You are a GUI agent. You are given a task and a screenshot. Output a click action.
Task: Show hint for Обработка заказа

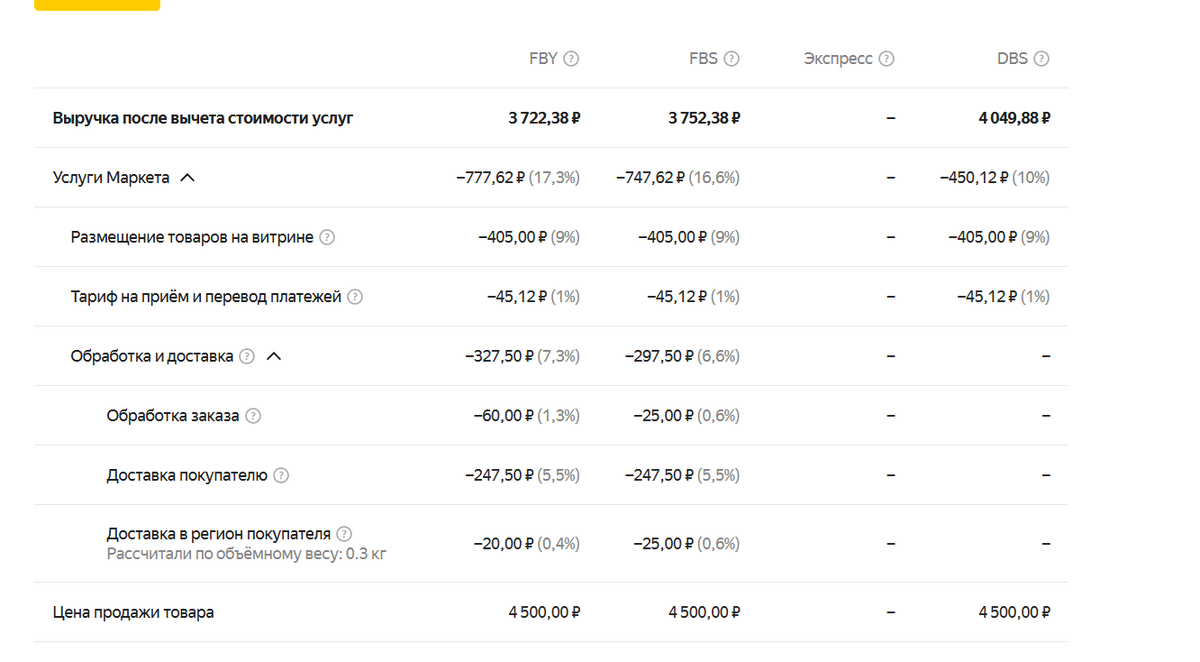[253, 416]
